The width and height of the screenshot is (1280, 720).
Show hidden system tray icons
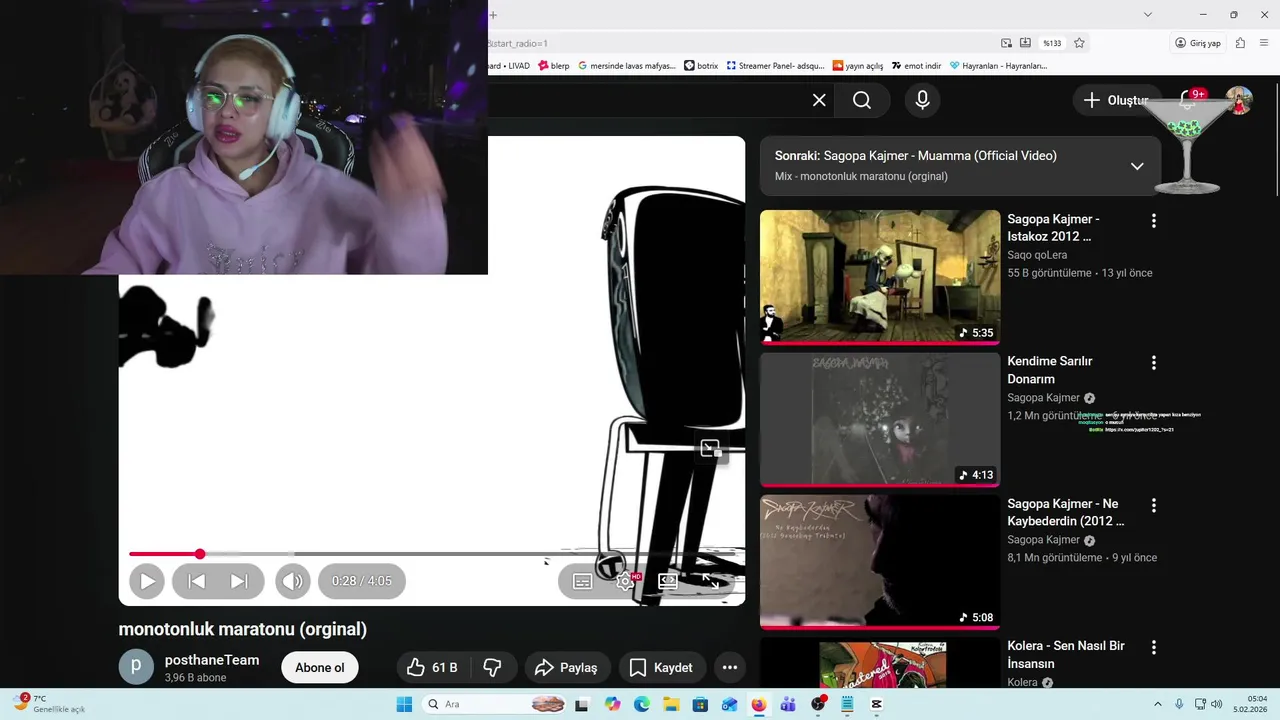[1158, 704]
